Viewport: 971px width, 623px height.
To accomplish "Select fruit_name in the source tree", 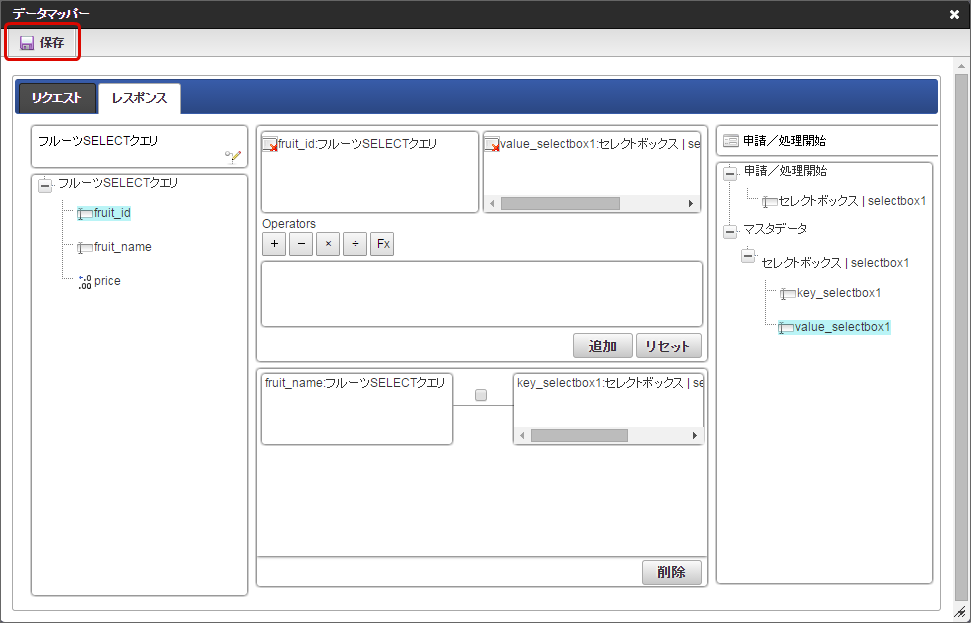I will pyautogui.click(x=123, y=247).
